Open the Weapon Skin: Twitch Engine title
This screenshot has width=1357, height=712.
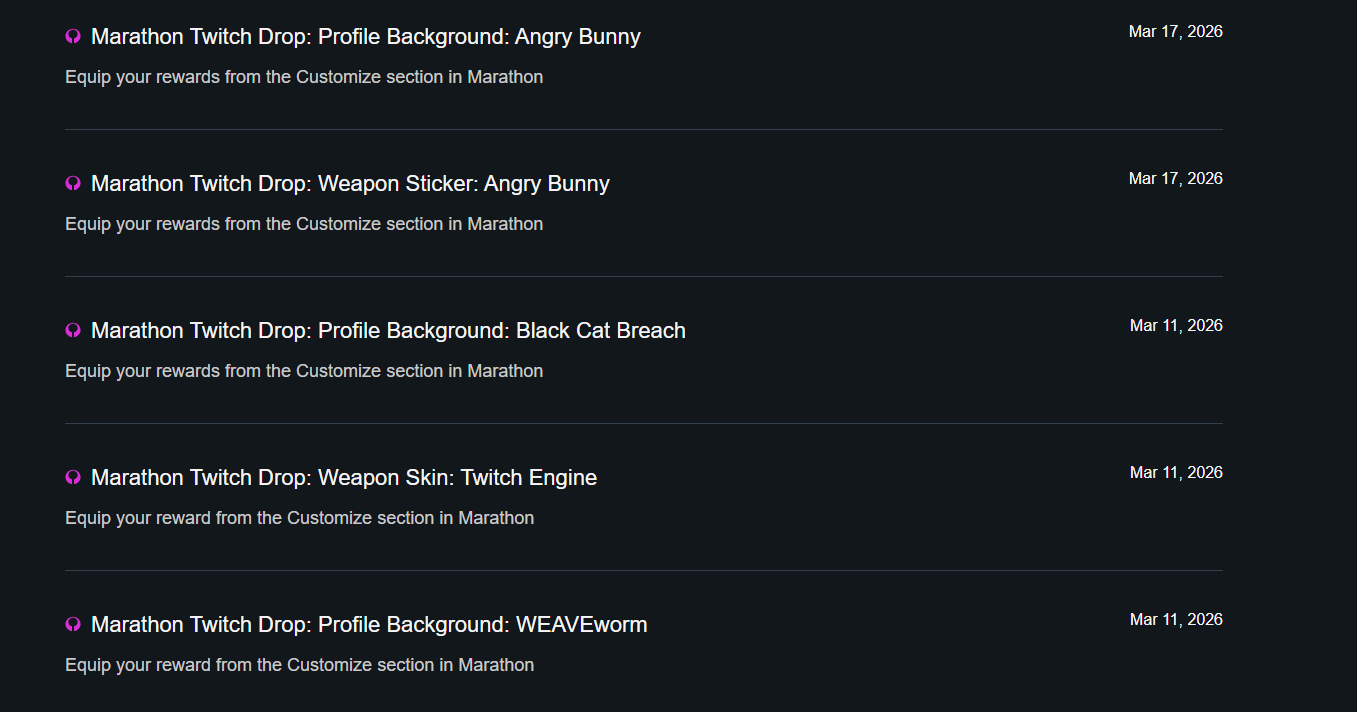(x=344, y=478)
